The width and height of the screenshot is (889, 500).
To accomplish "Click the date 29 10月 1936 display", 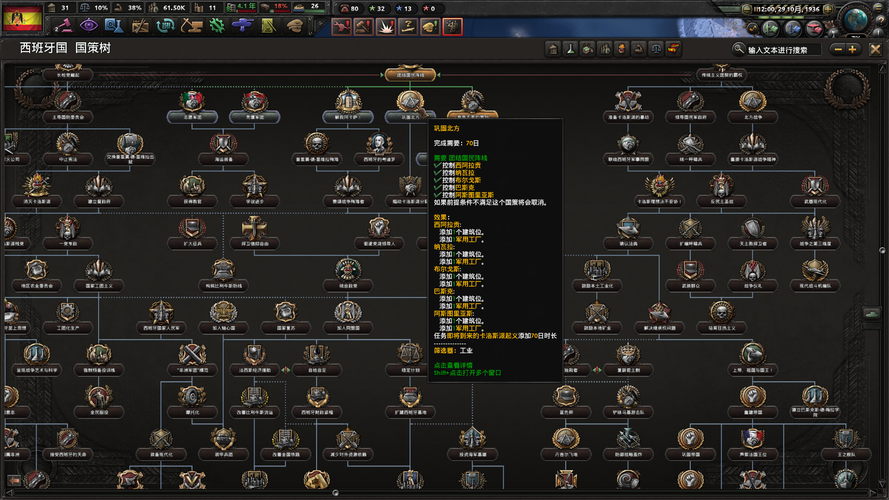I will [787, 9].
